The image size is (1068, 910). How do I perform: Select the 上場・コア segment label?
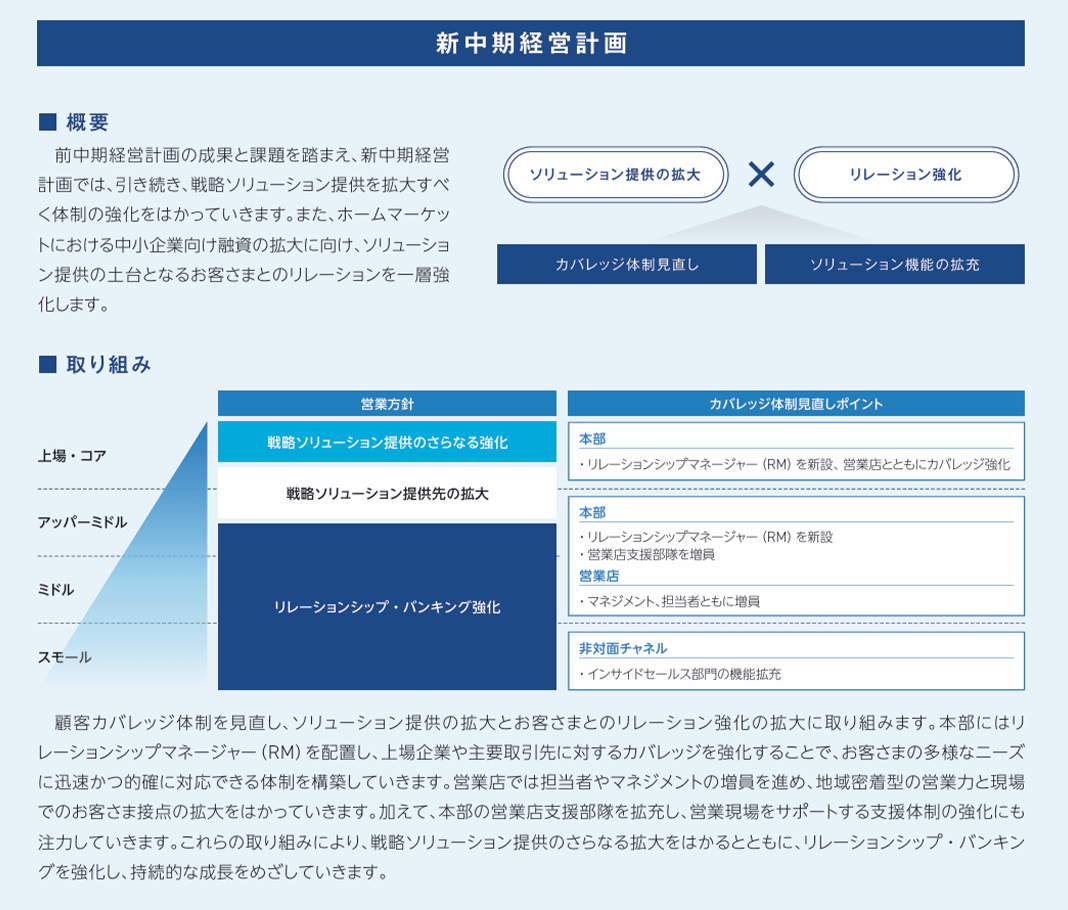point(72,456)
